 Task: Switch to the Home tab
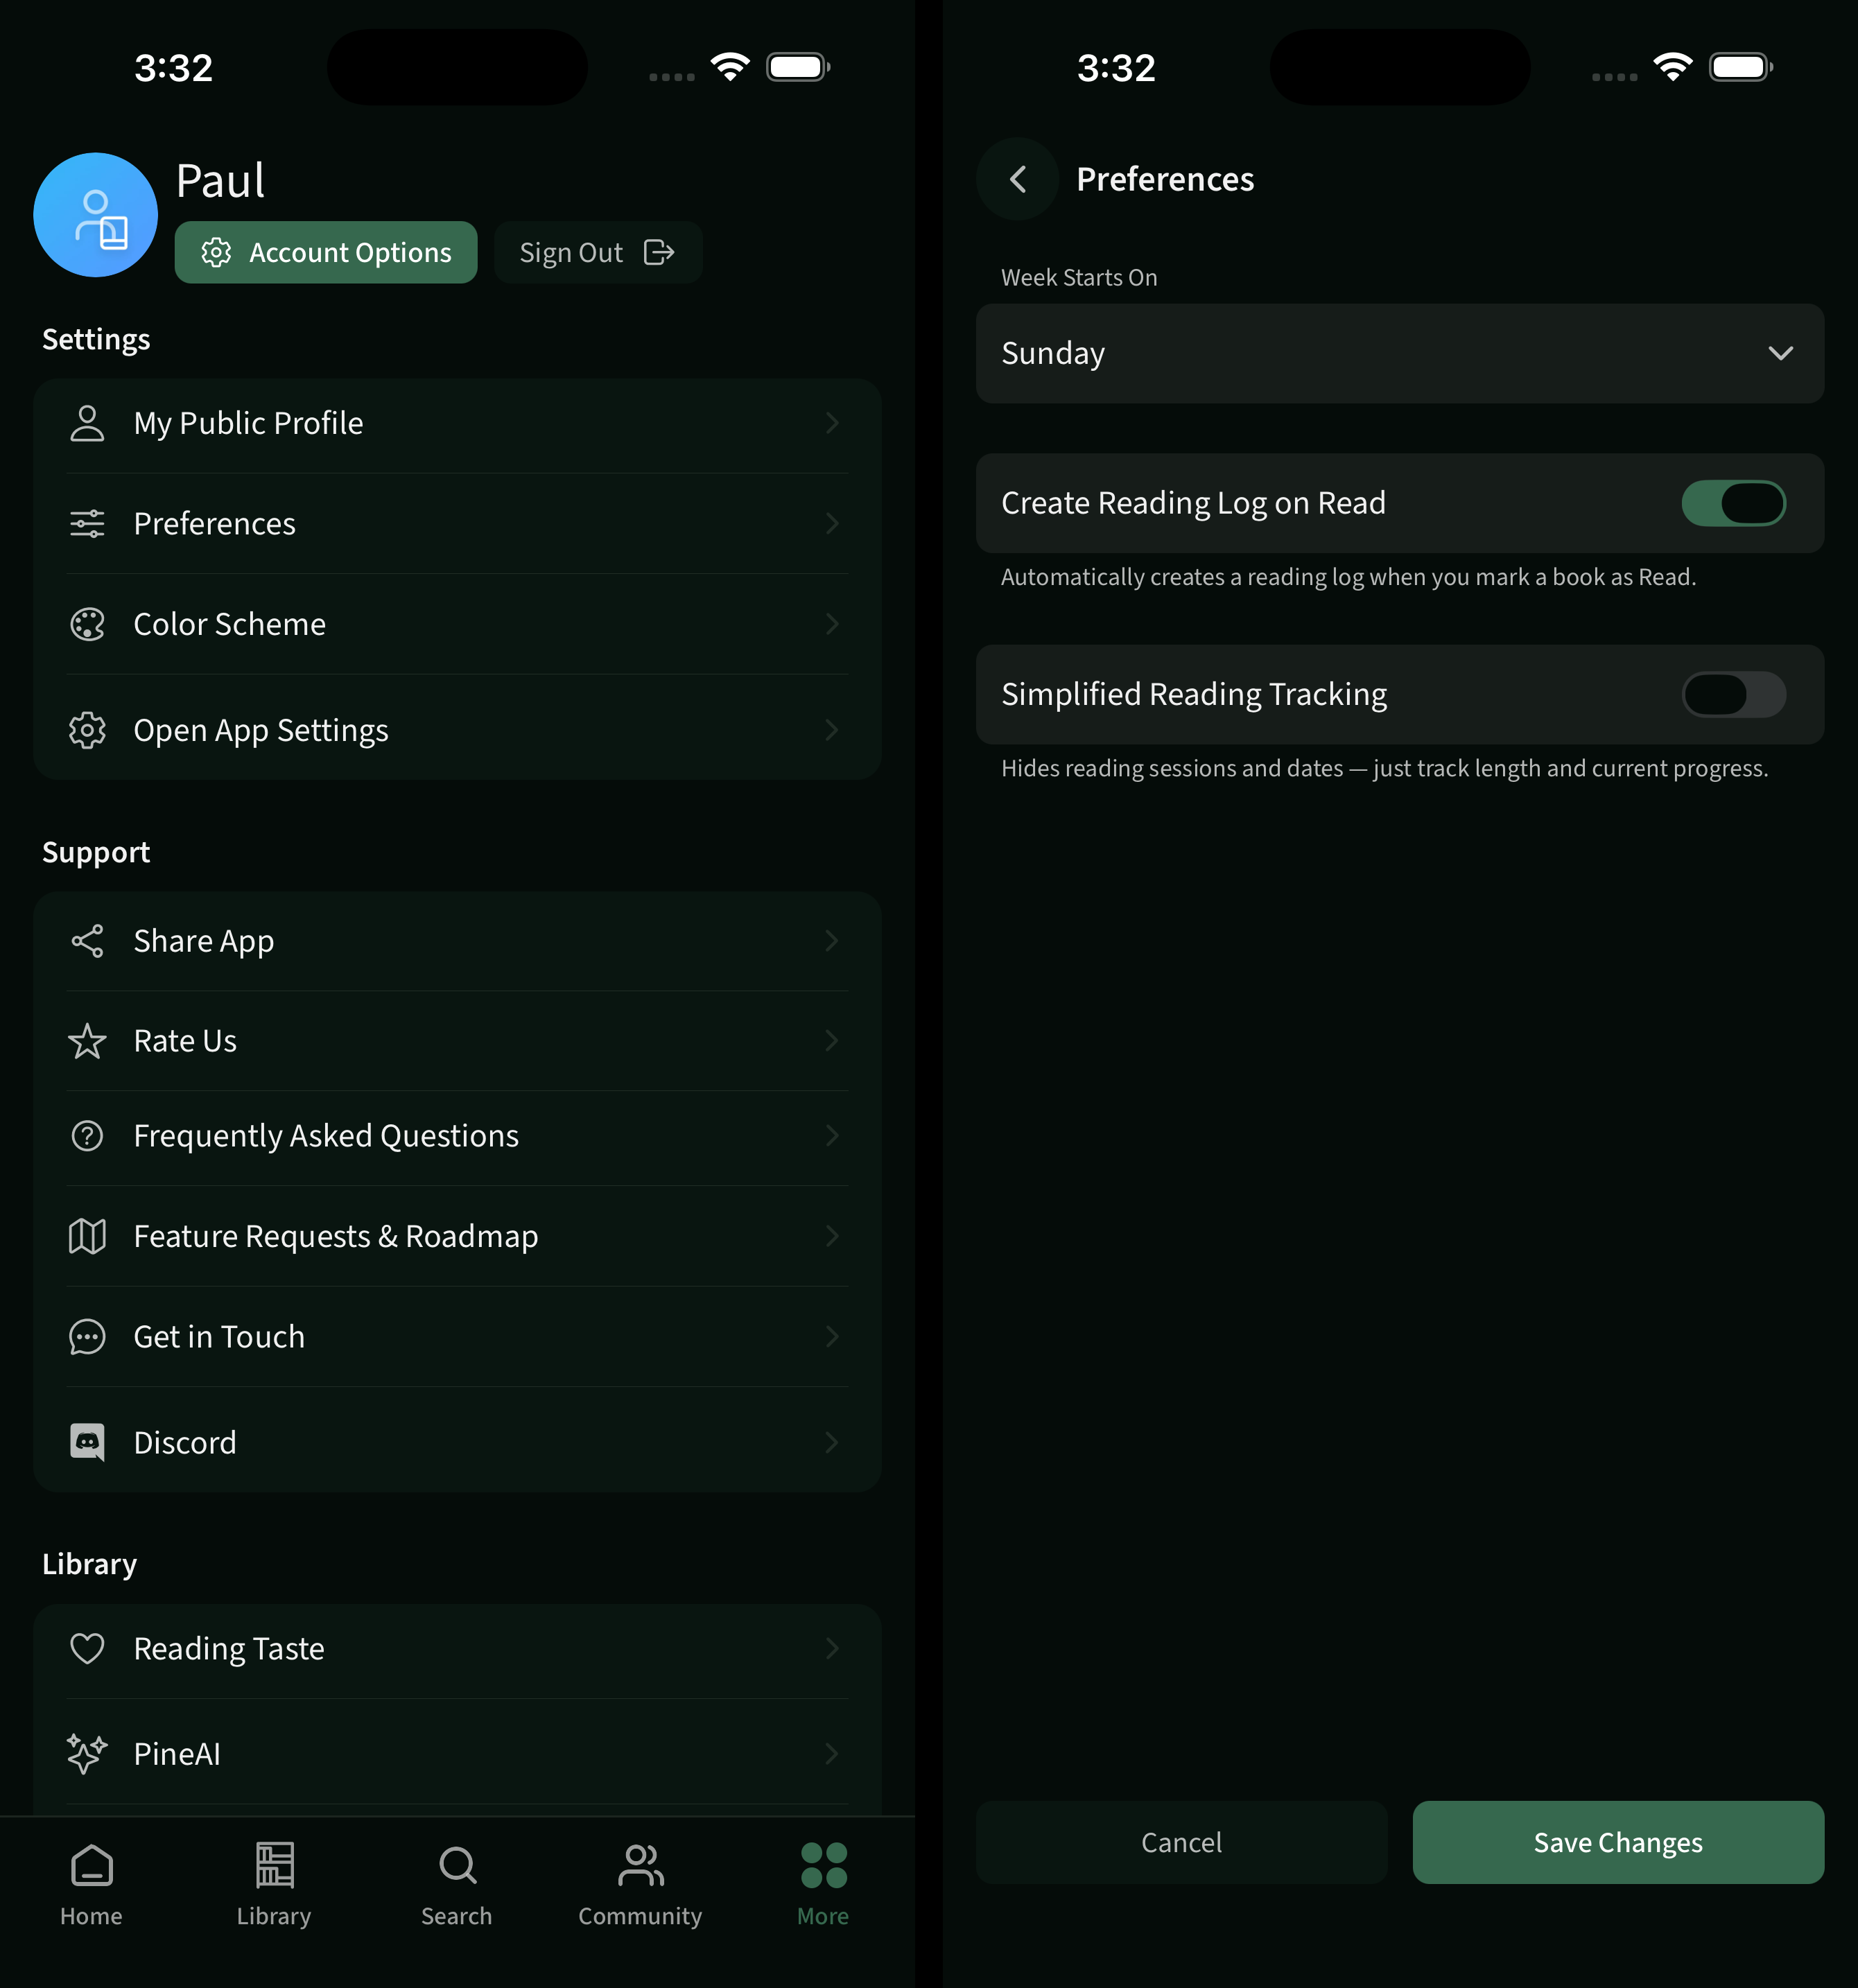91,1885
